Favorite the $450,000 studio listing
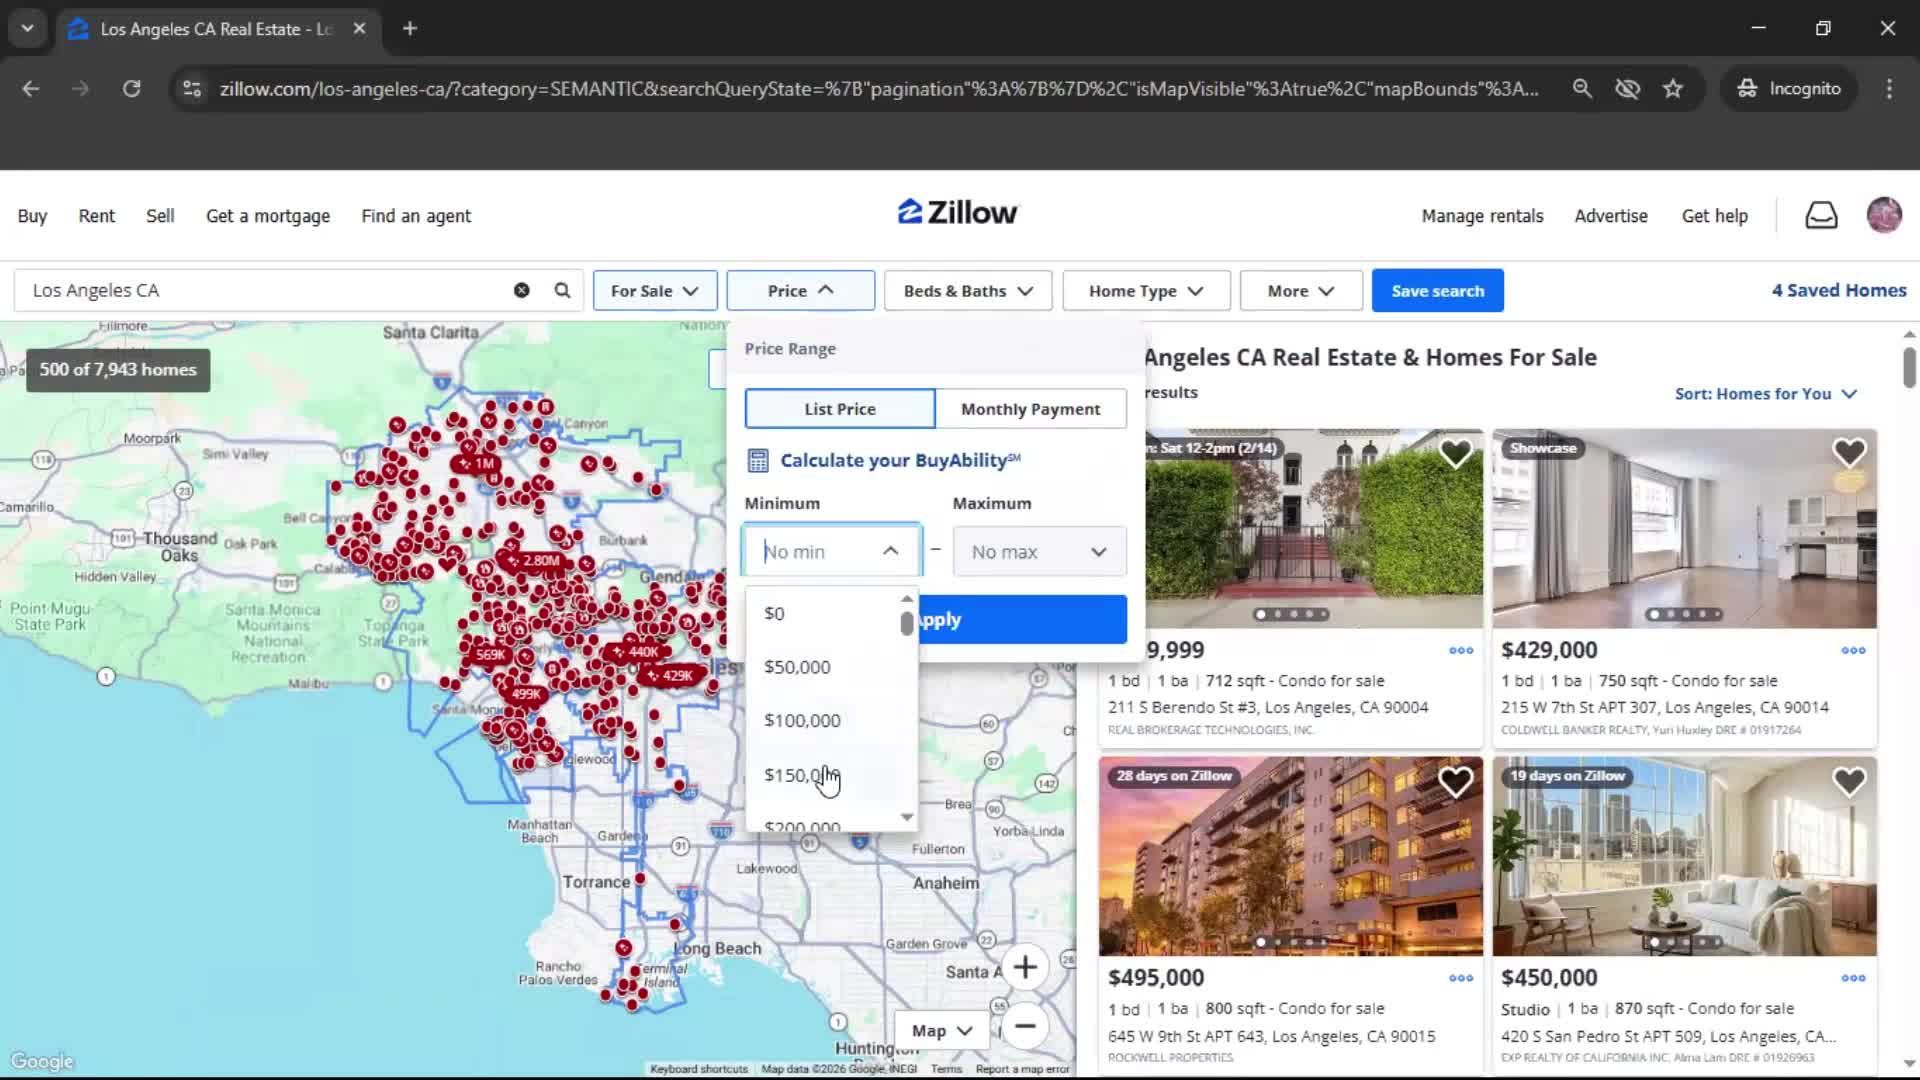Image resolution: width=1920 pixels, height=1080 pixels. click(1849, 781)
